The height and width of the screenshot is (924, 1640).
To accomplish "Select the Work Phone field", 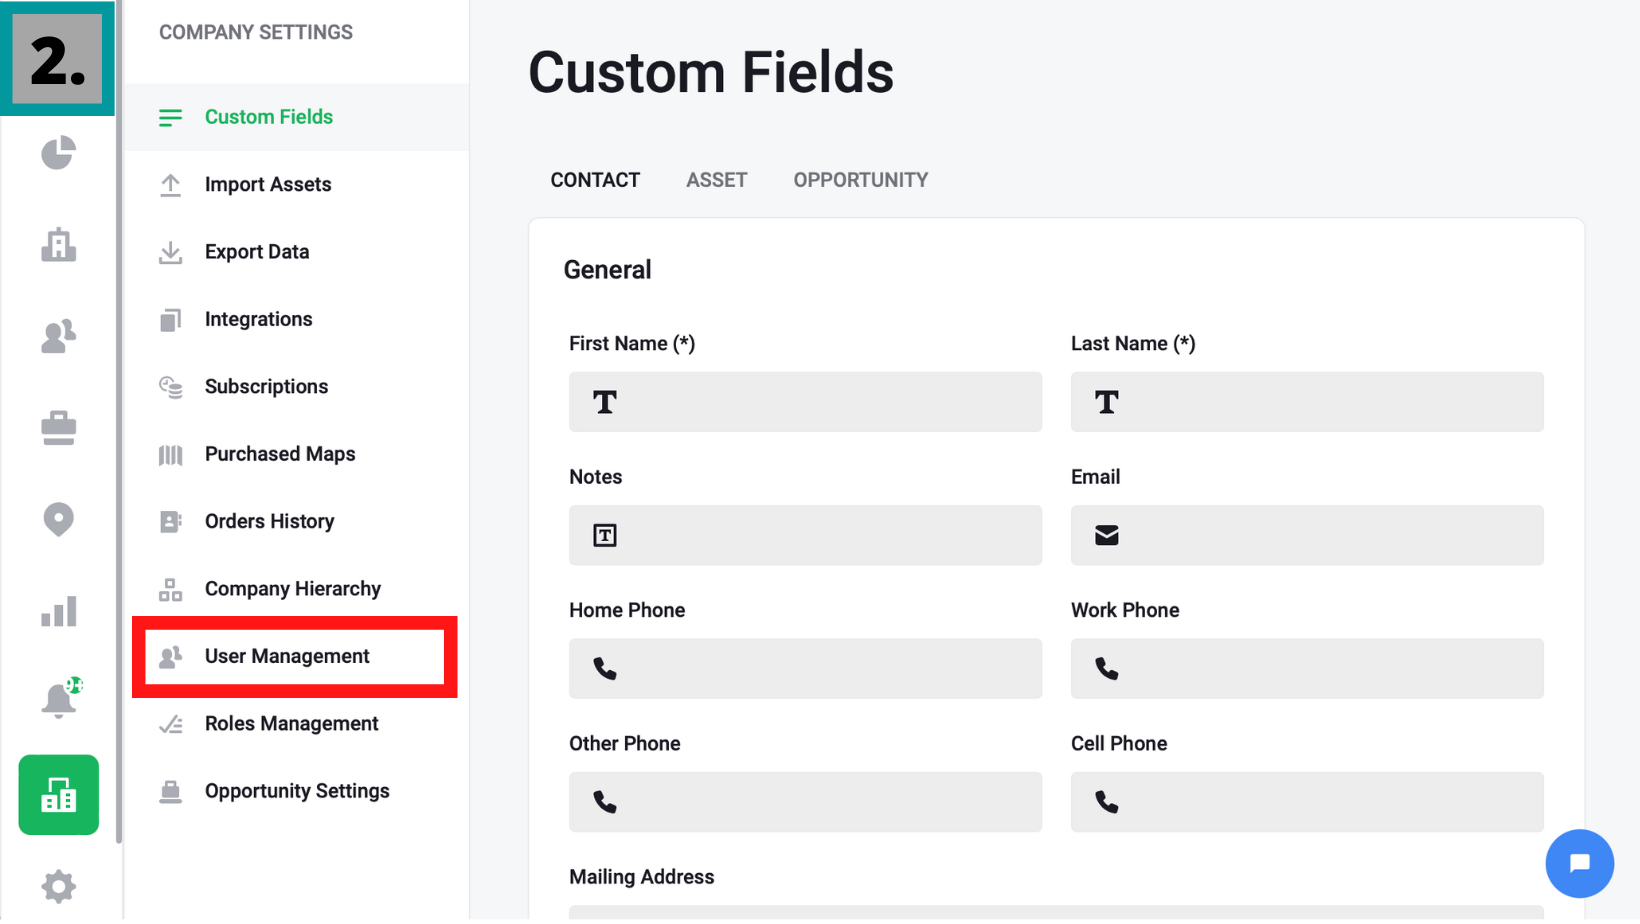I will (1306, 668).
